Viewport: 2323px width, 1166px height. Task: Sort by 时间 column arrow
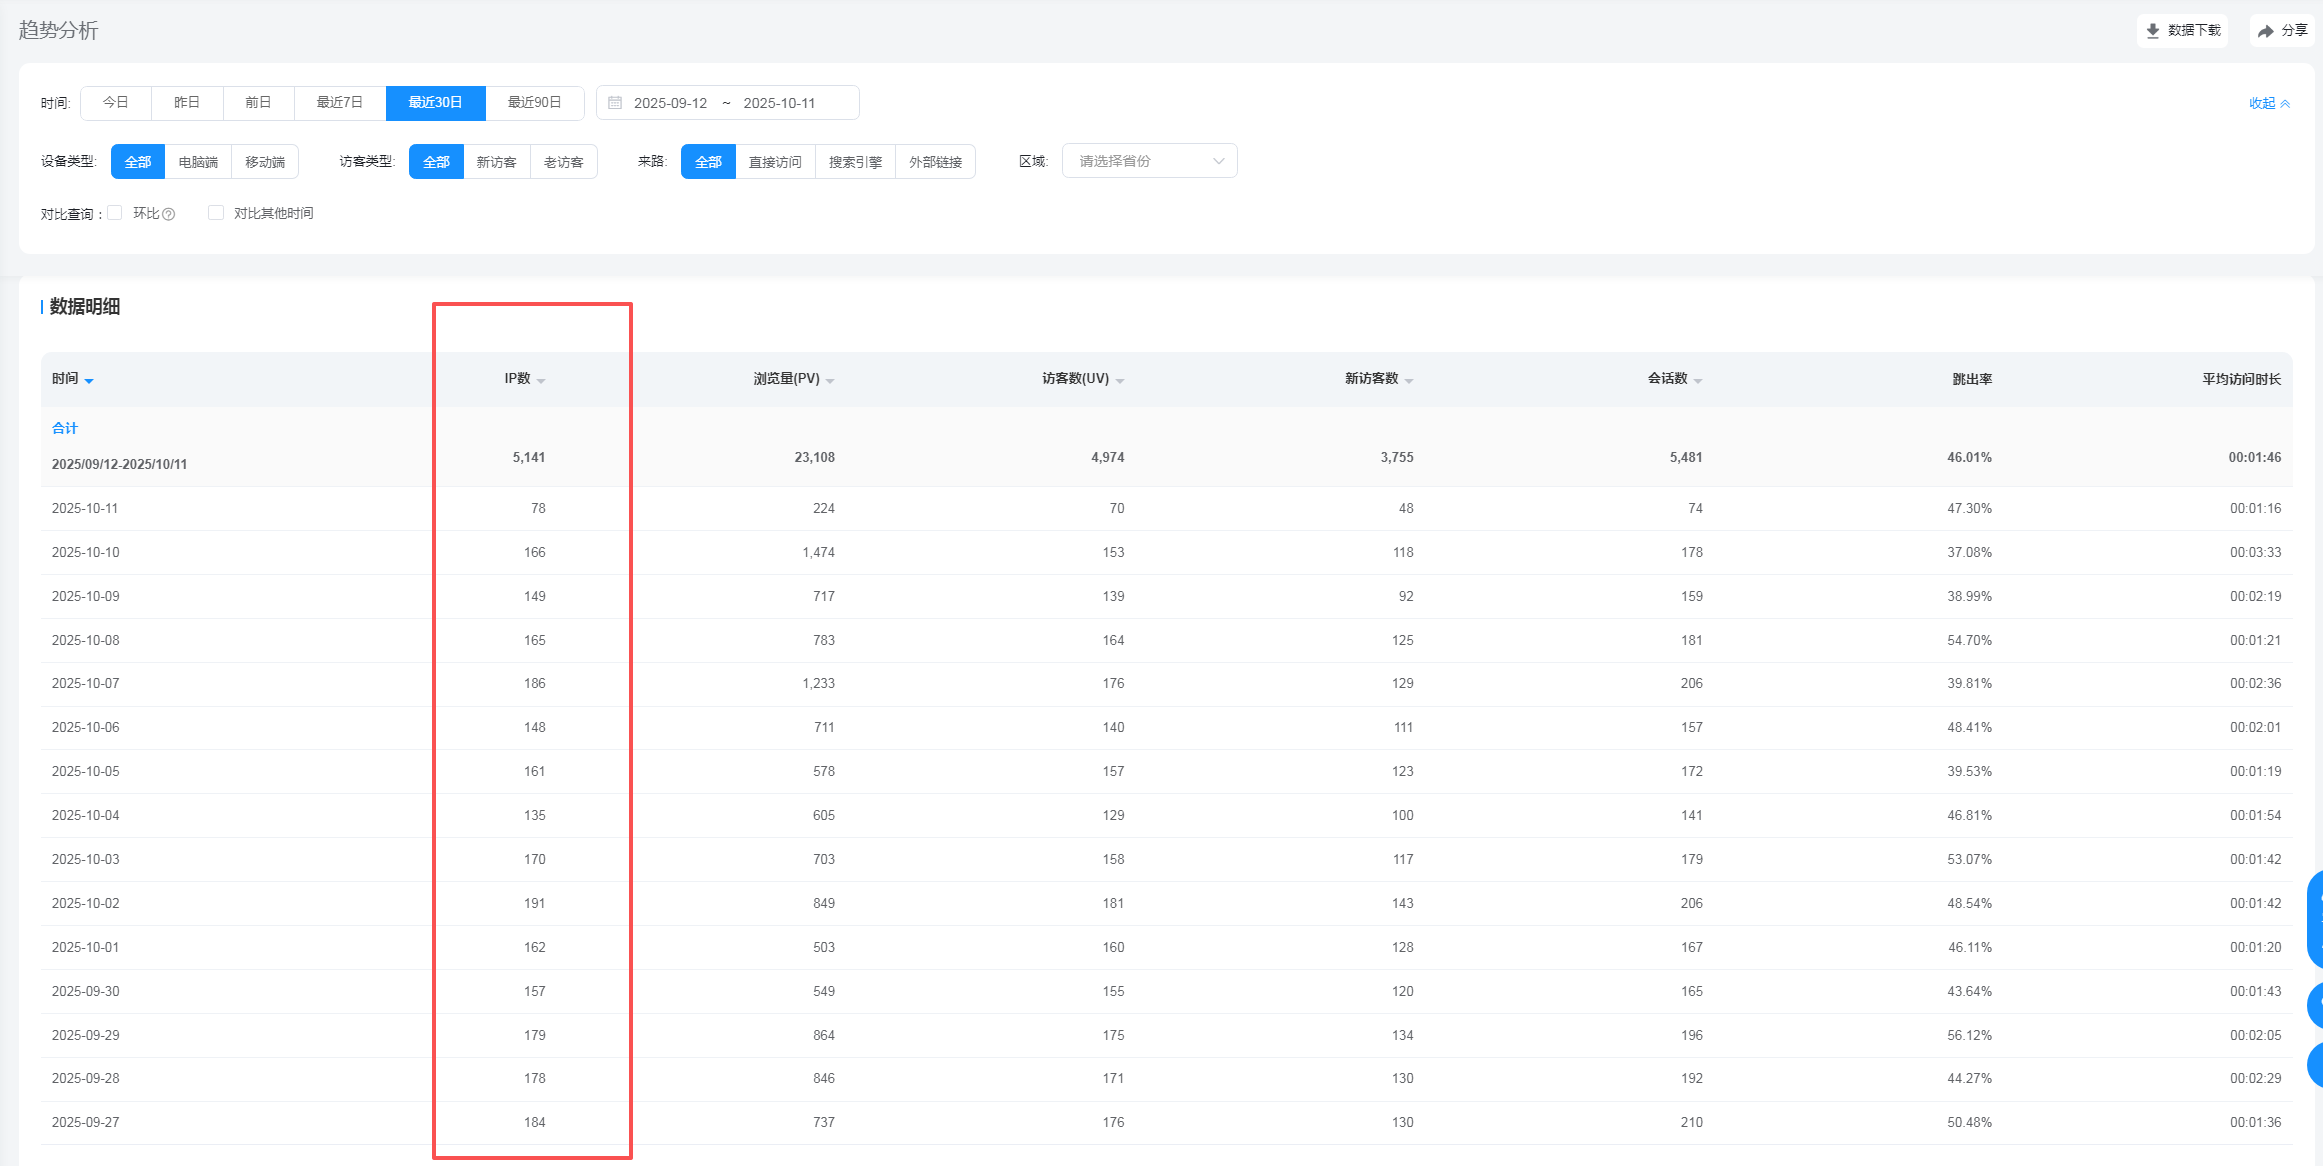pos(89,381)
